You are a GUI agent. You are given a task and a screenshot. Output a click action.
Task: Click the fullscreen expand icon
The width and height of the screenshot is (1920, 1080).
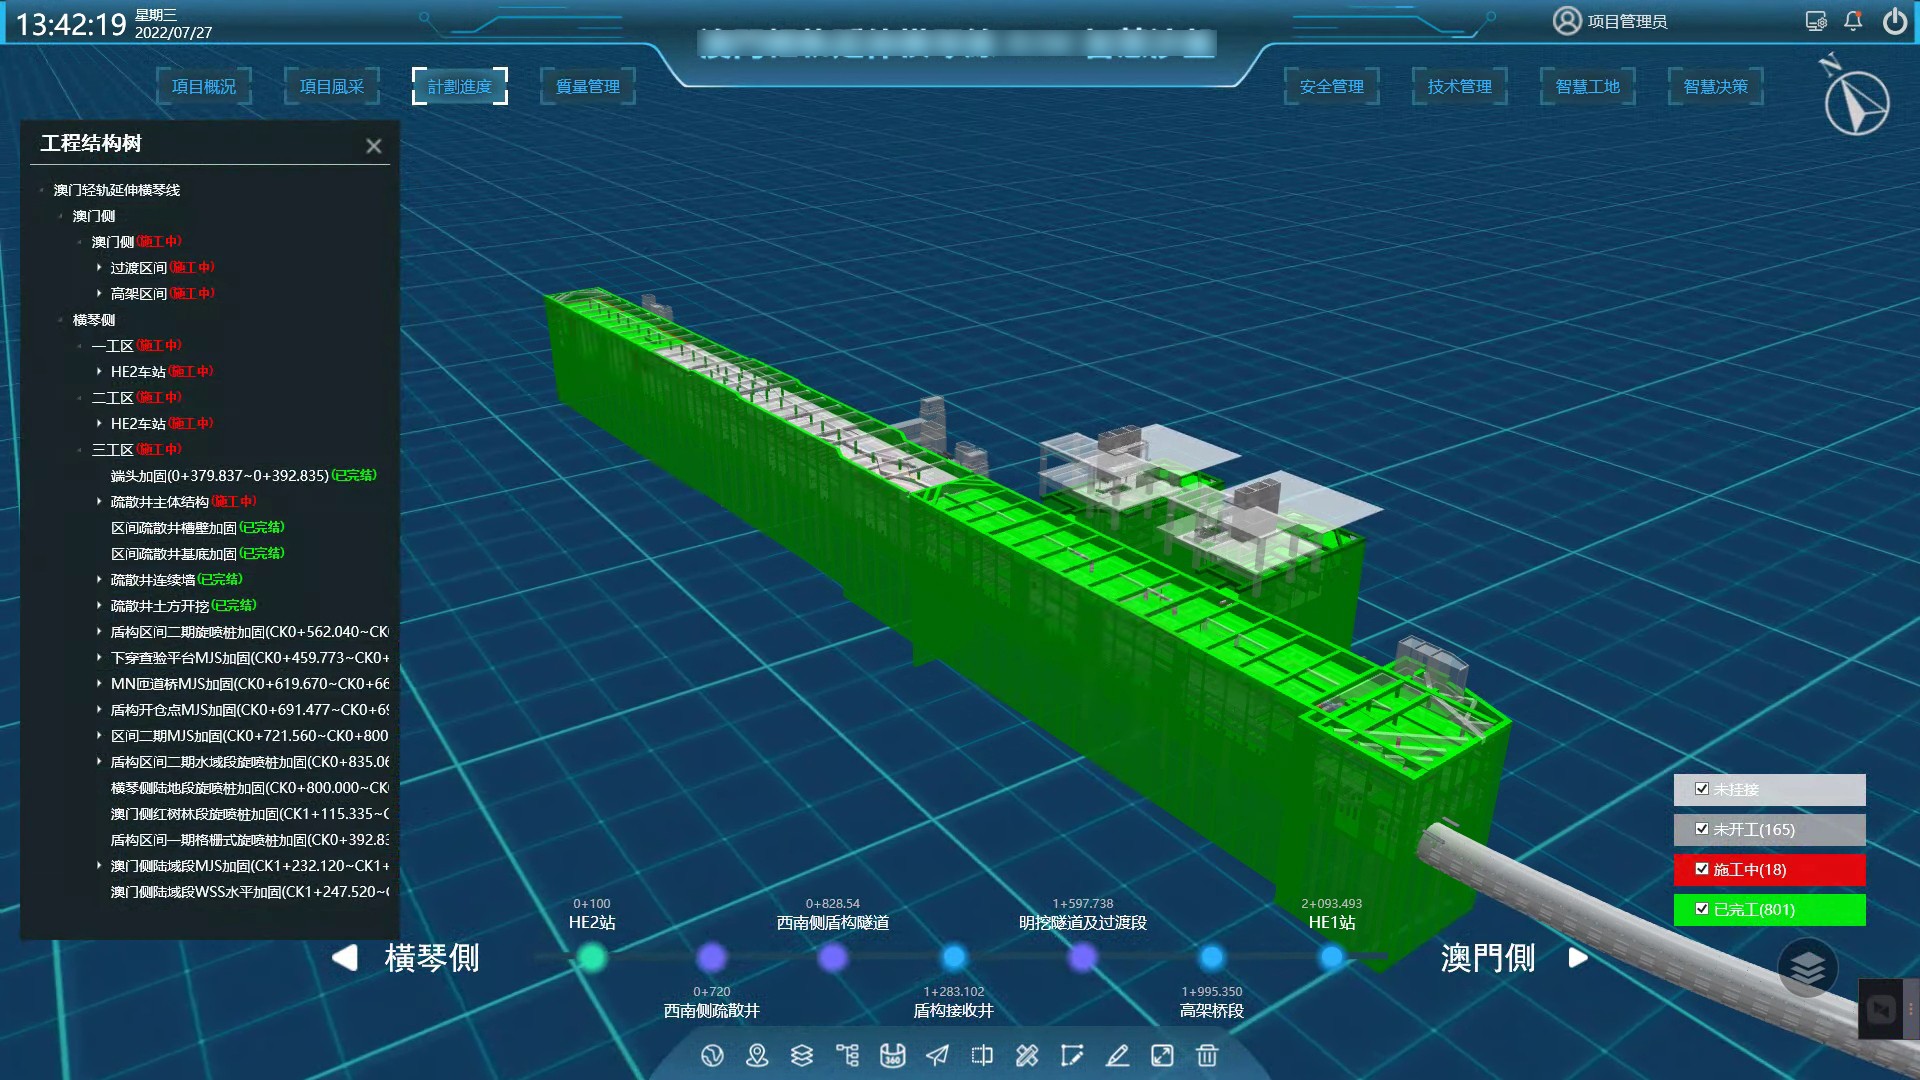(x=1162, y=1055)
